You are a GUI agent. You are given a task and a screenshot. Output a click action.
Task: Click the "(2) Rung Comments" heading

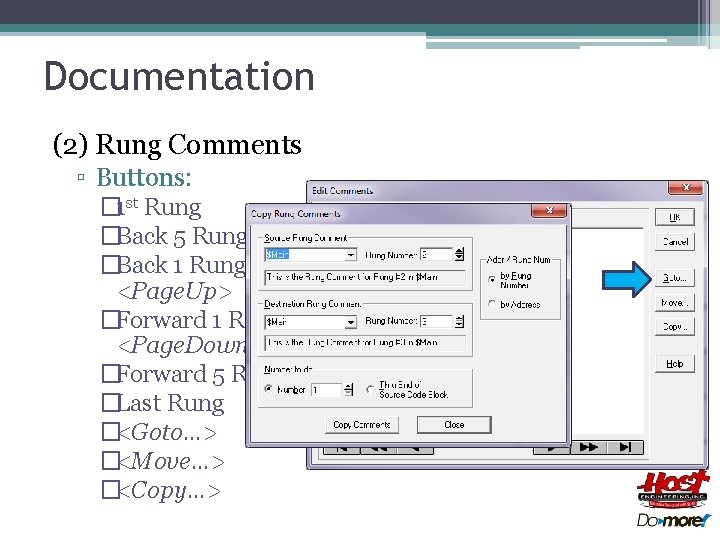[177, 145]
